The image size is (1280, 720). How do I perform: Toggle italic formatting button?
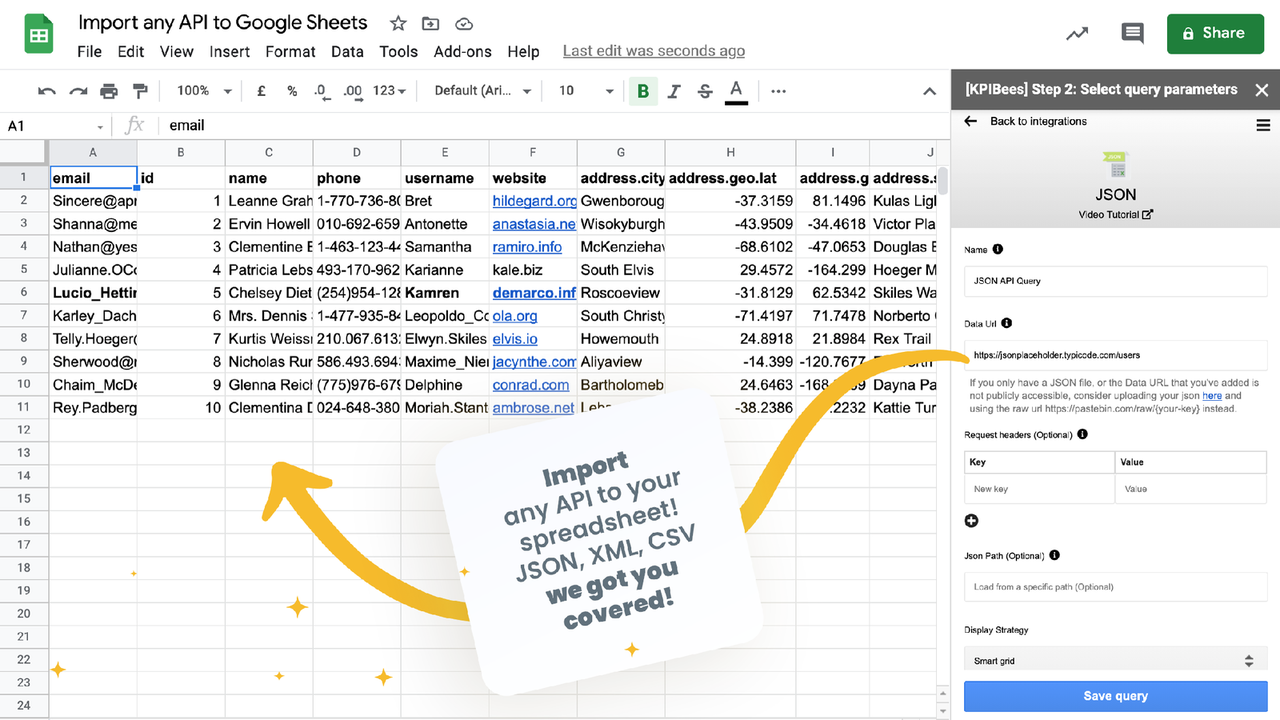(x=674, y=91)
